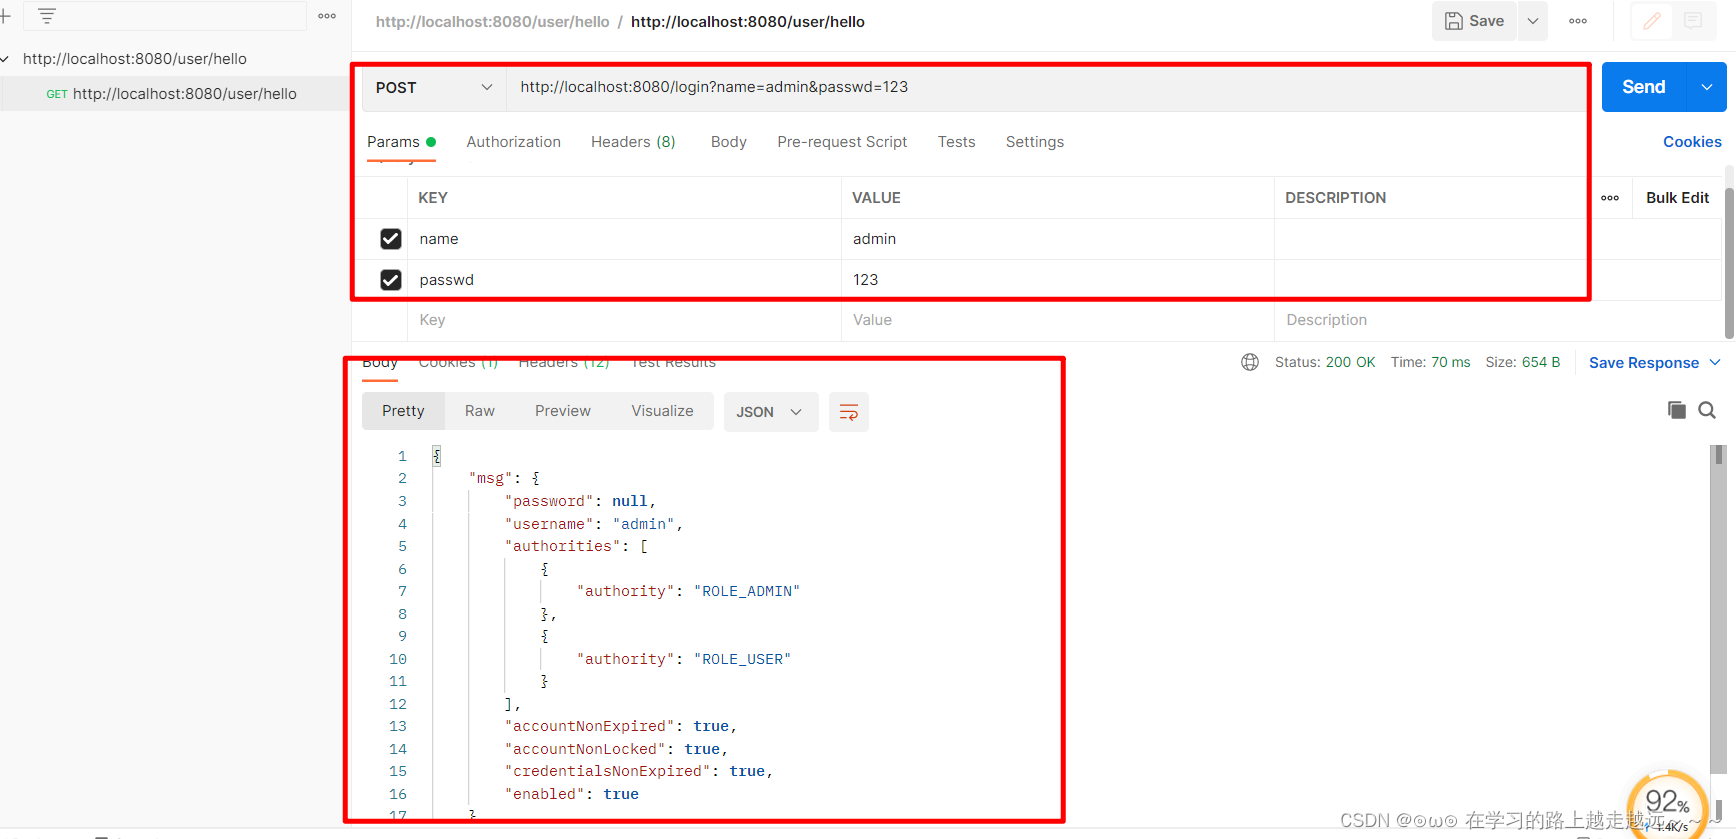Click the passwd key cell
The height and width of the screenshot is (839, 1736).
624,280
